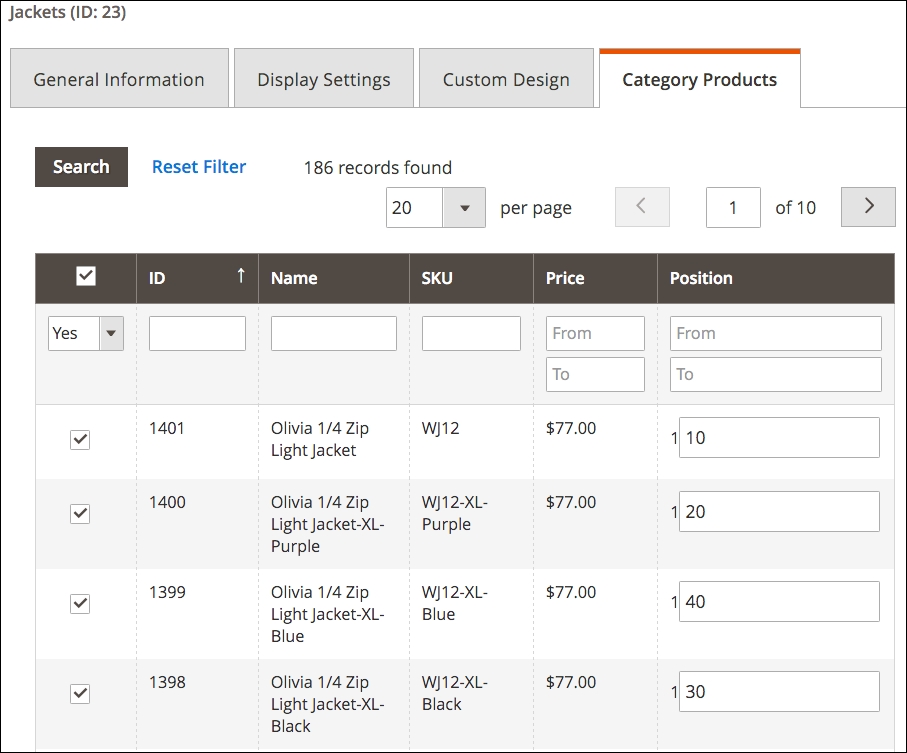907x753 pixels.
Task: Expand the Yes filter dropdown
Action: pos(86,333)
